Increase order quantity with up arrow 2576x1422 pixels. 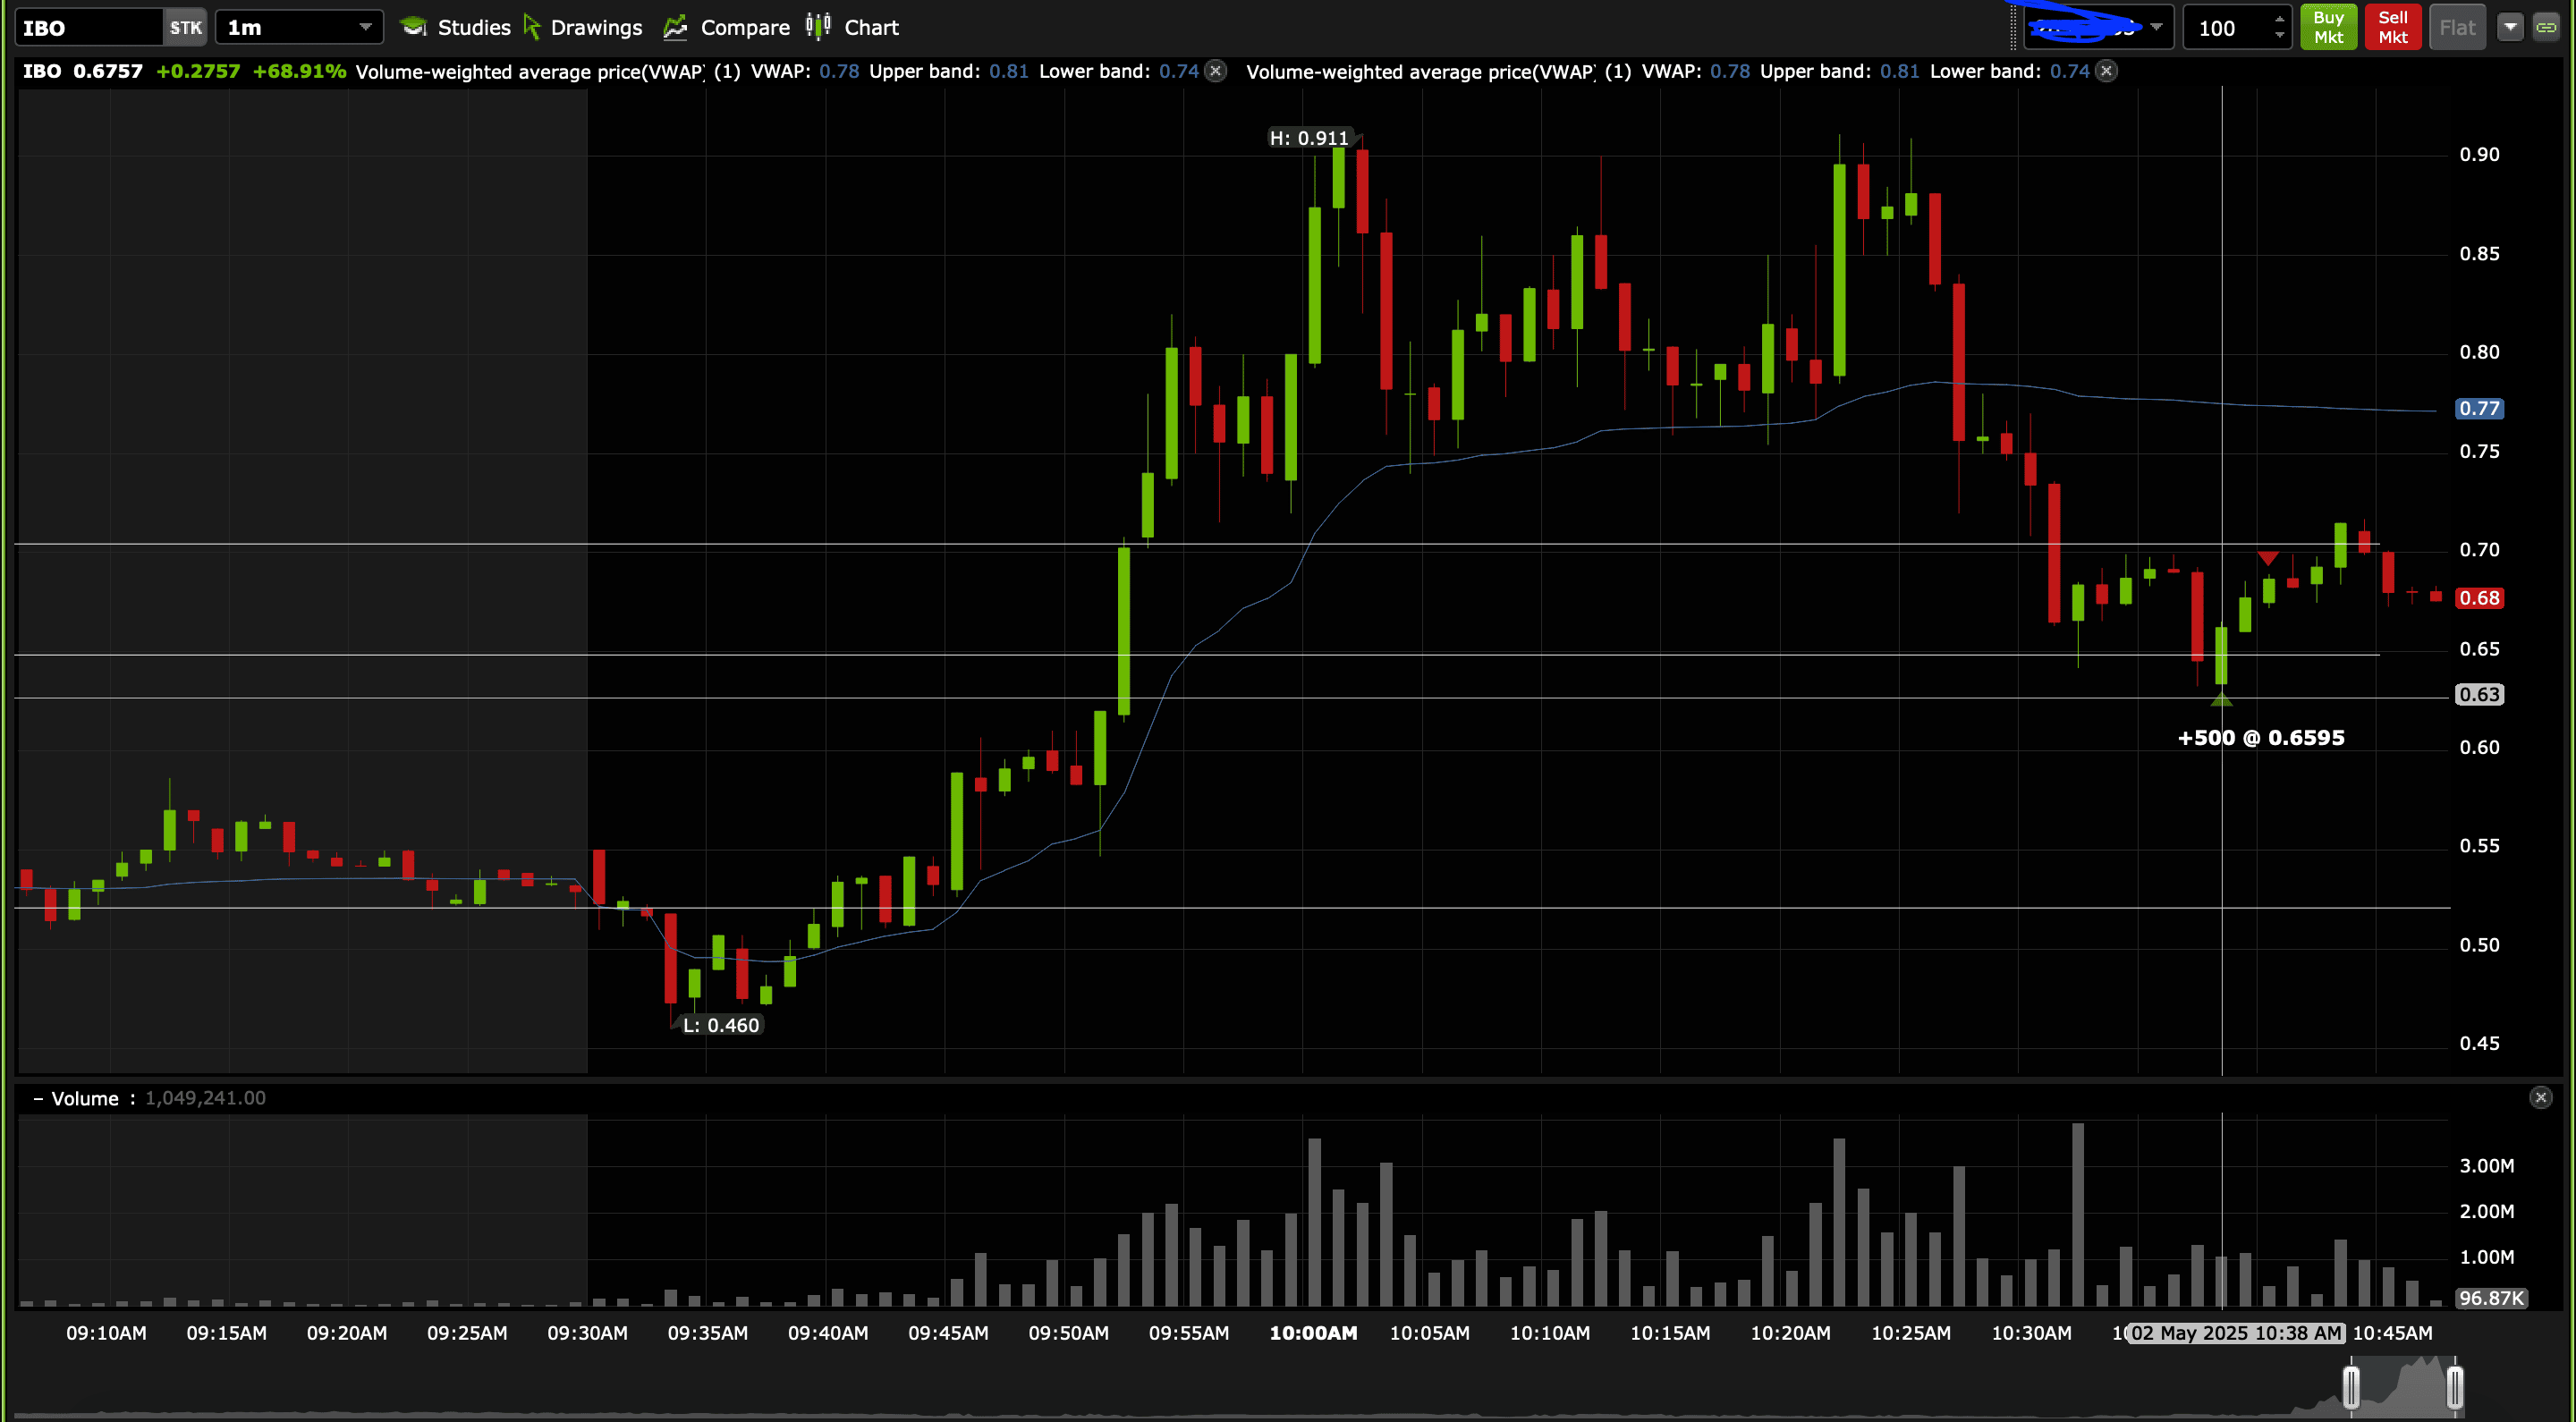(2279, 19)
